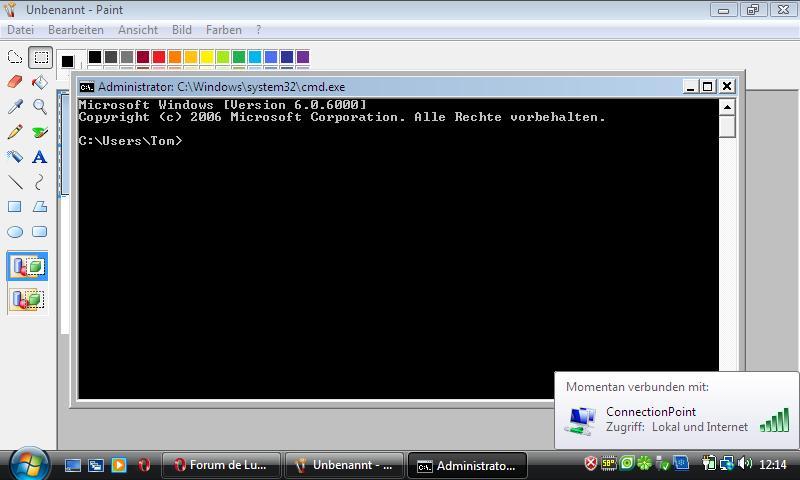Pick the lime green palette color
Screen dimensions: 800x480
pos(223,57)
